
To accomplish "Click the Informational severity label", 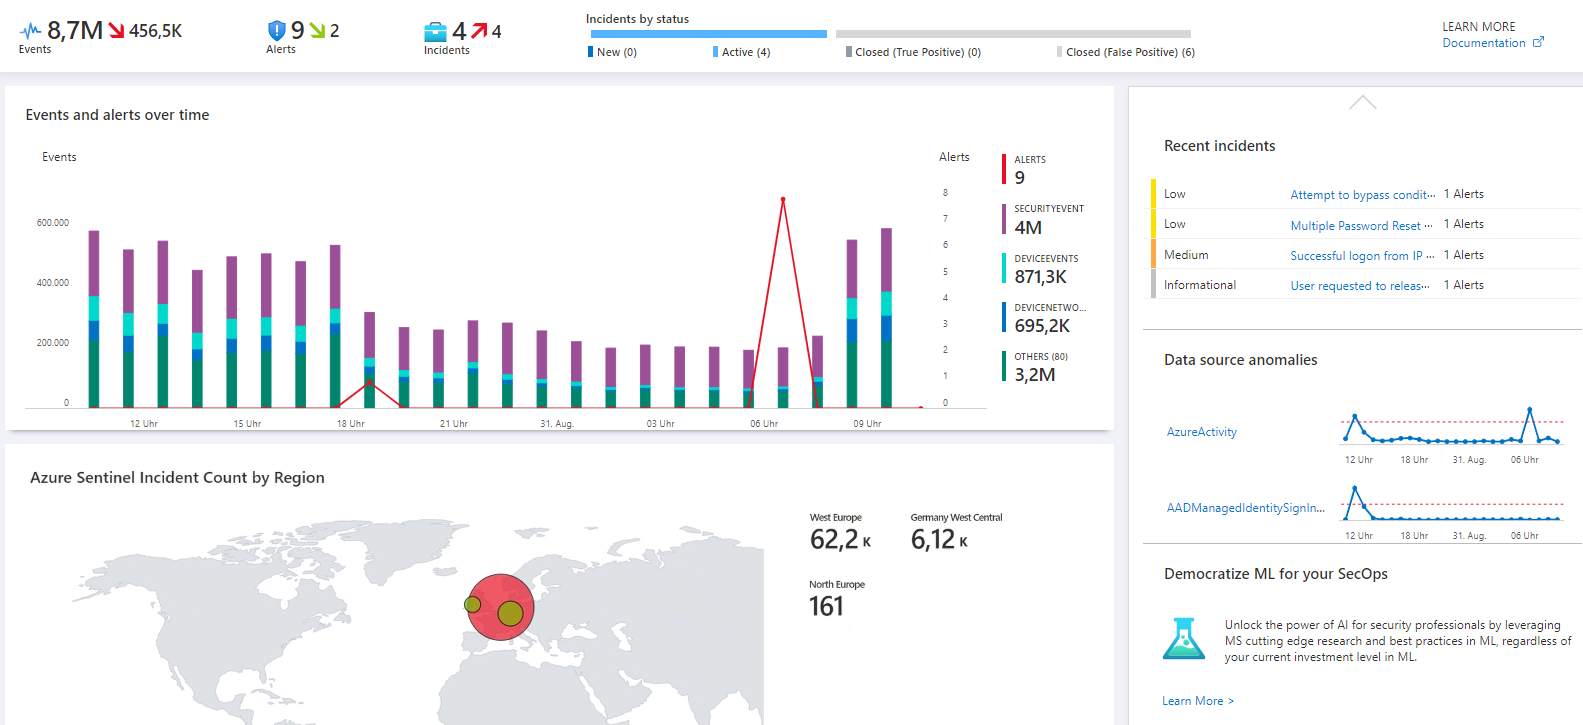I will pyautogui.click(x=1199, y=285).
